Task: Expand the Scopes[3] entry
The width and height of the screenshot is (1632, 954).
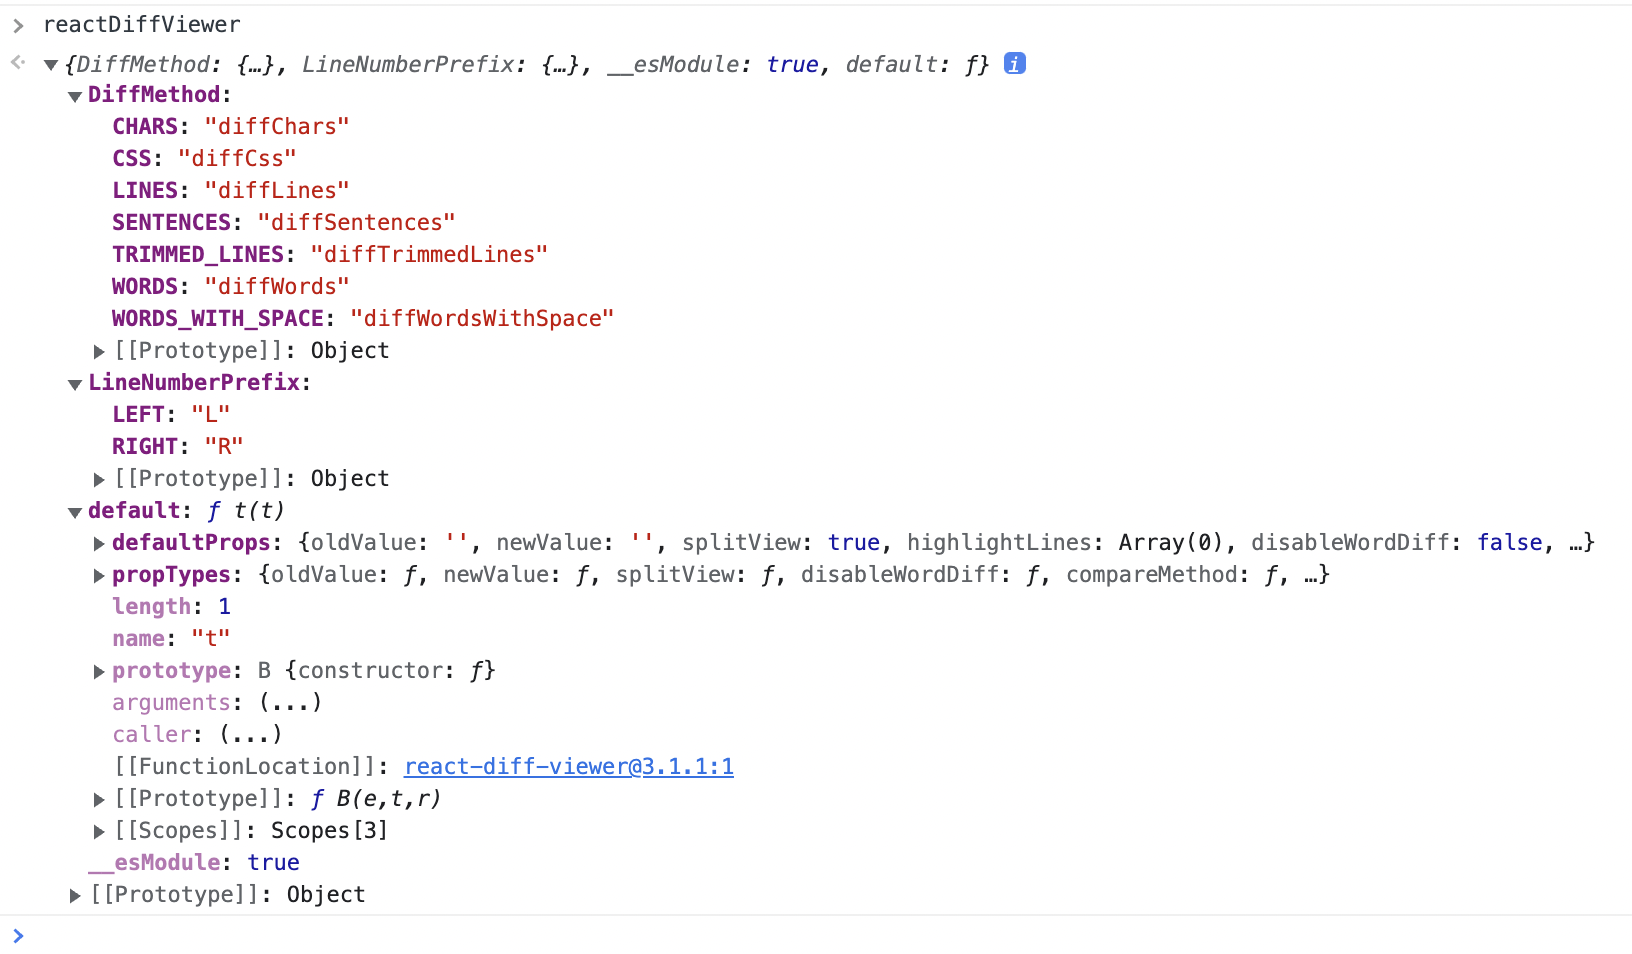Action: pos(99,831)
